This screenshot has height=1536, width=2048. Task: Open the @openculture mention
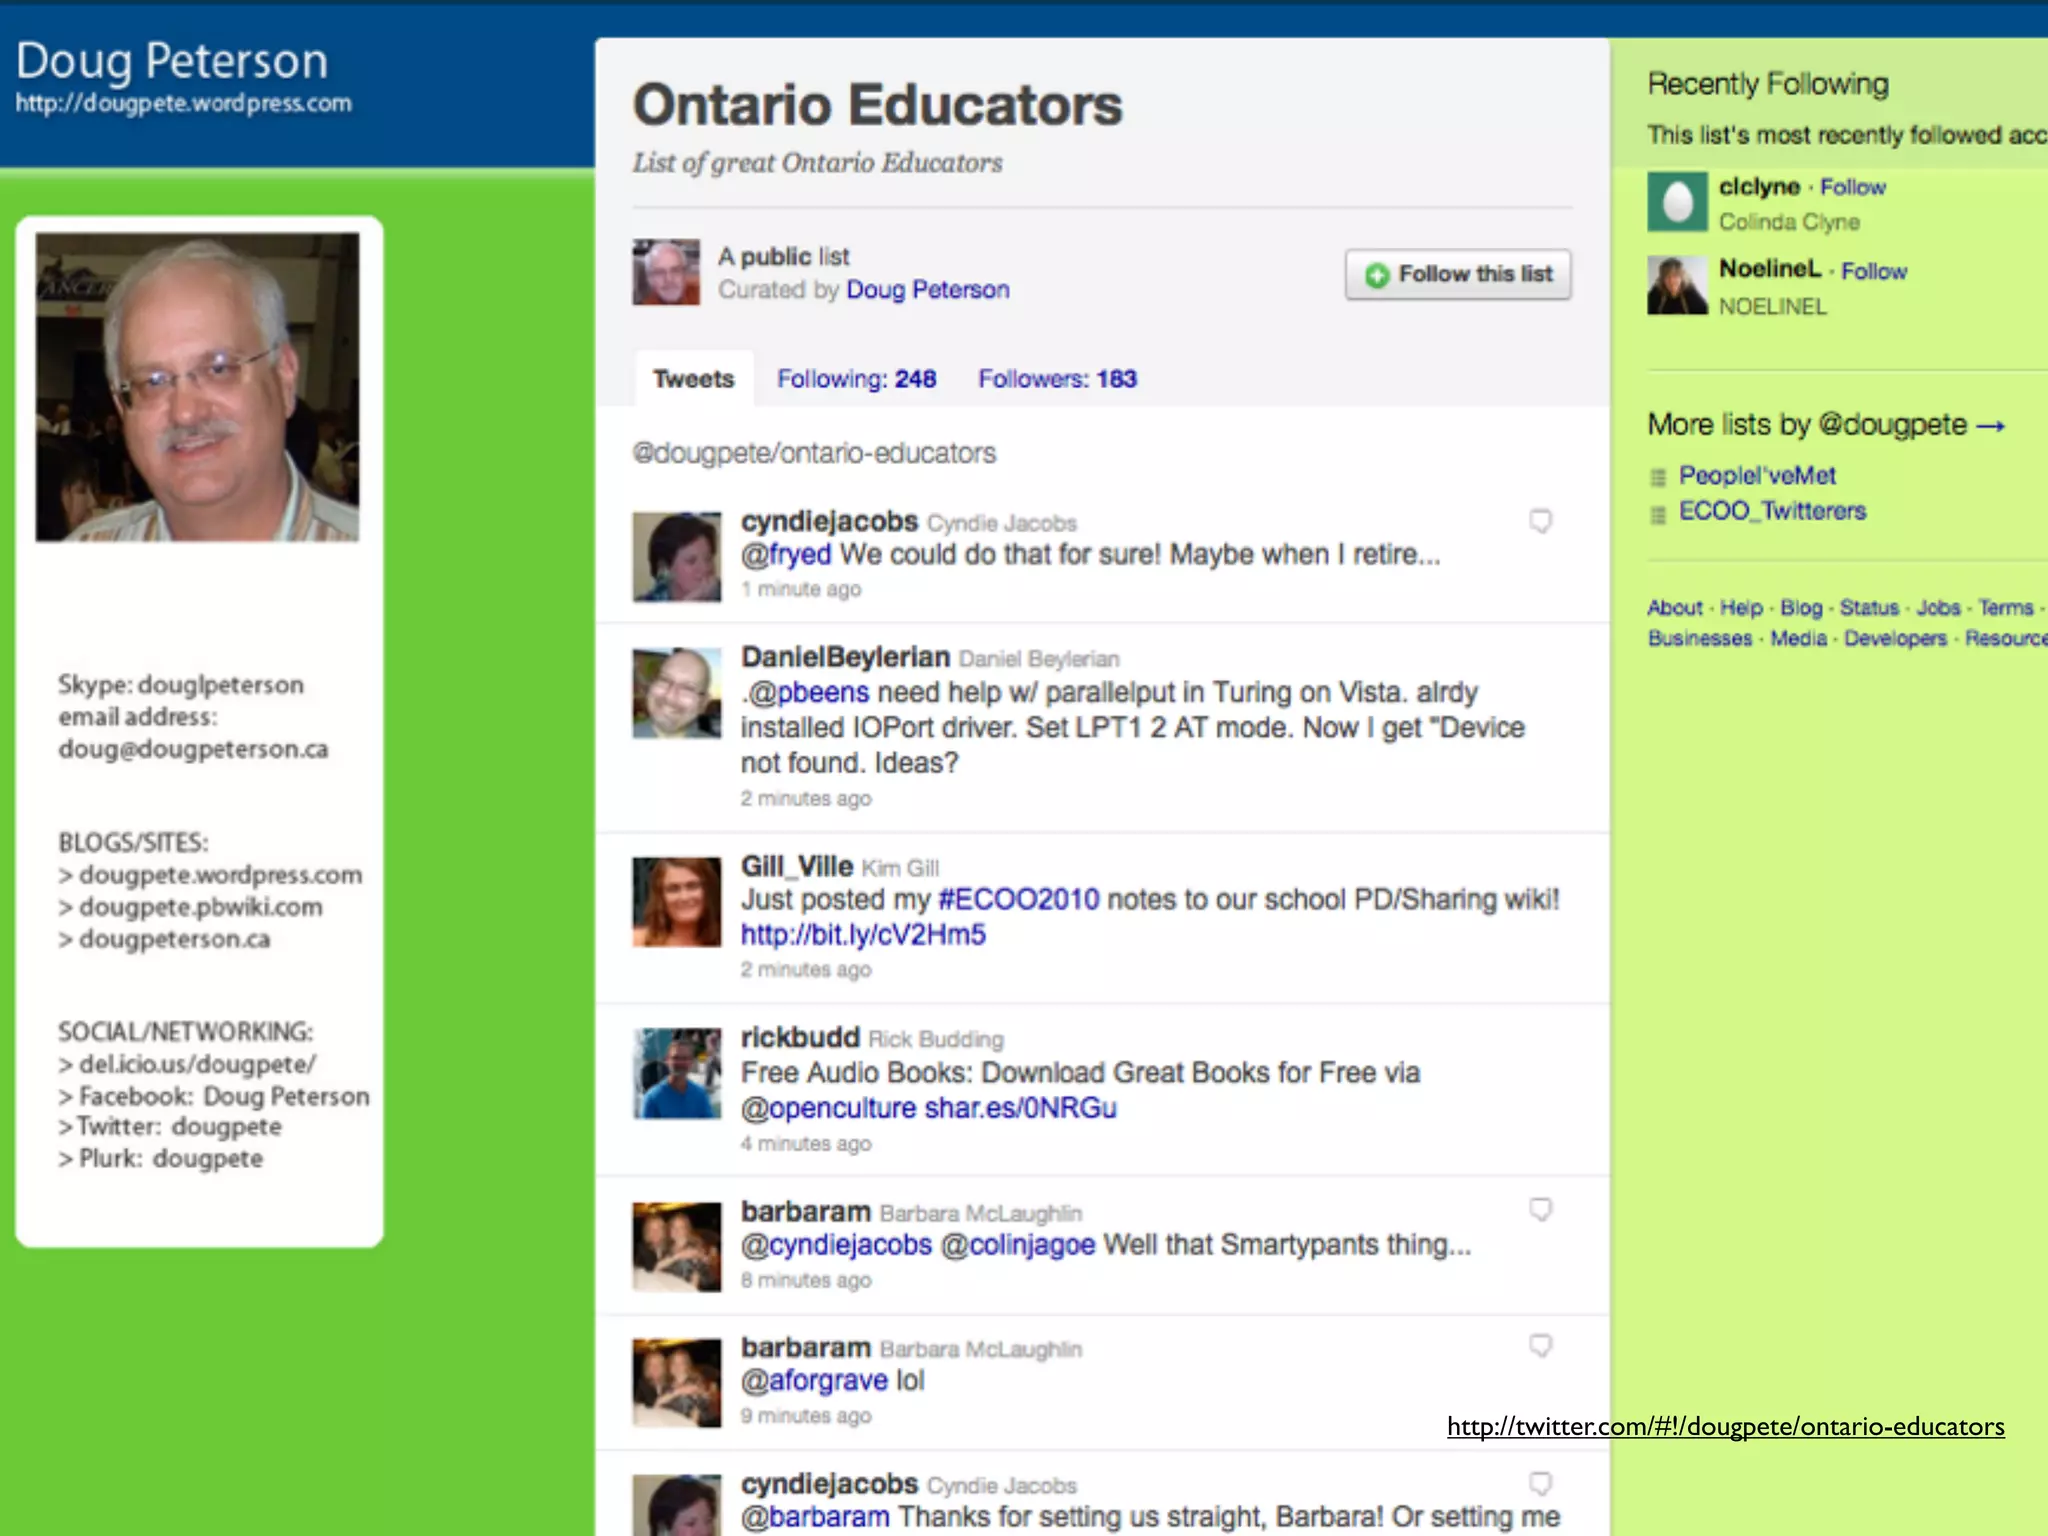[828, 1109]
